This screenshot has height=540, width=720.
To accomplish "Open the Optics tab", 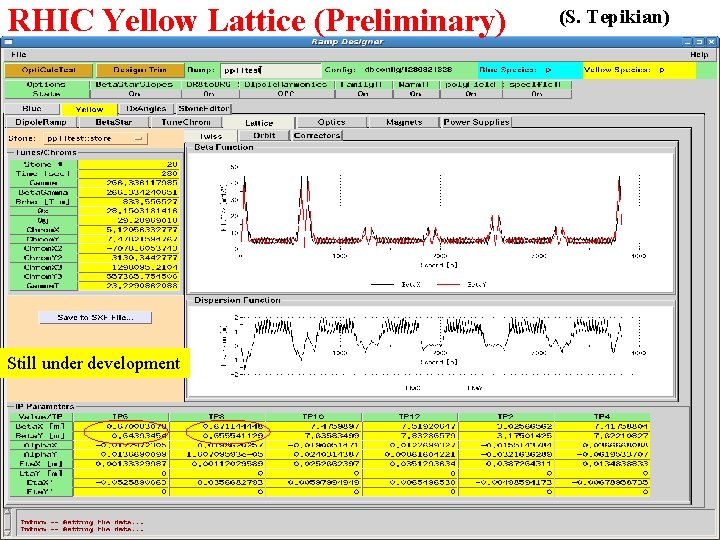I will click(x=332, y=122).
